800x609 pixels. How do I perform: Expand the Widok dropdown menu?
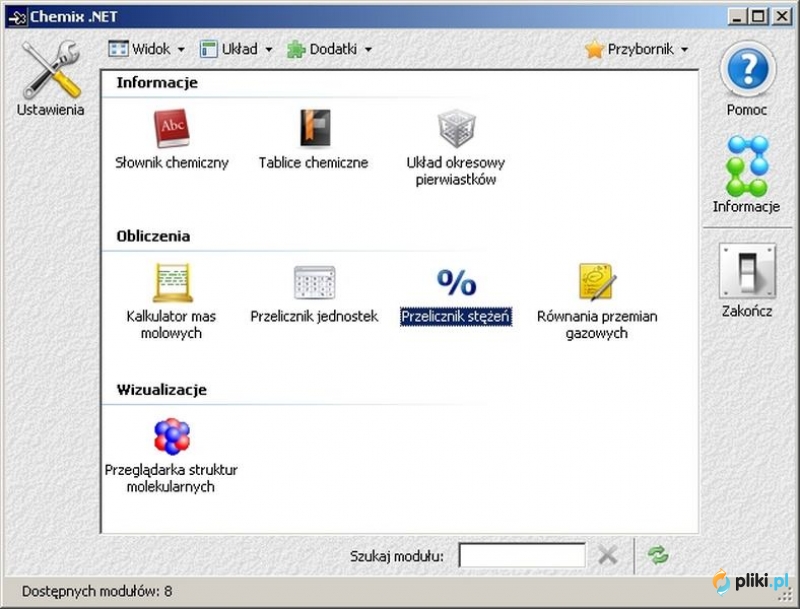[x=146, y=49]
